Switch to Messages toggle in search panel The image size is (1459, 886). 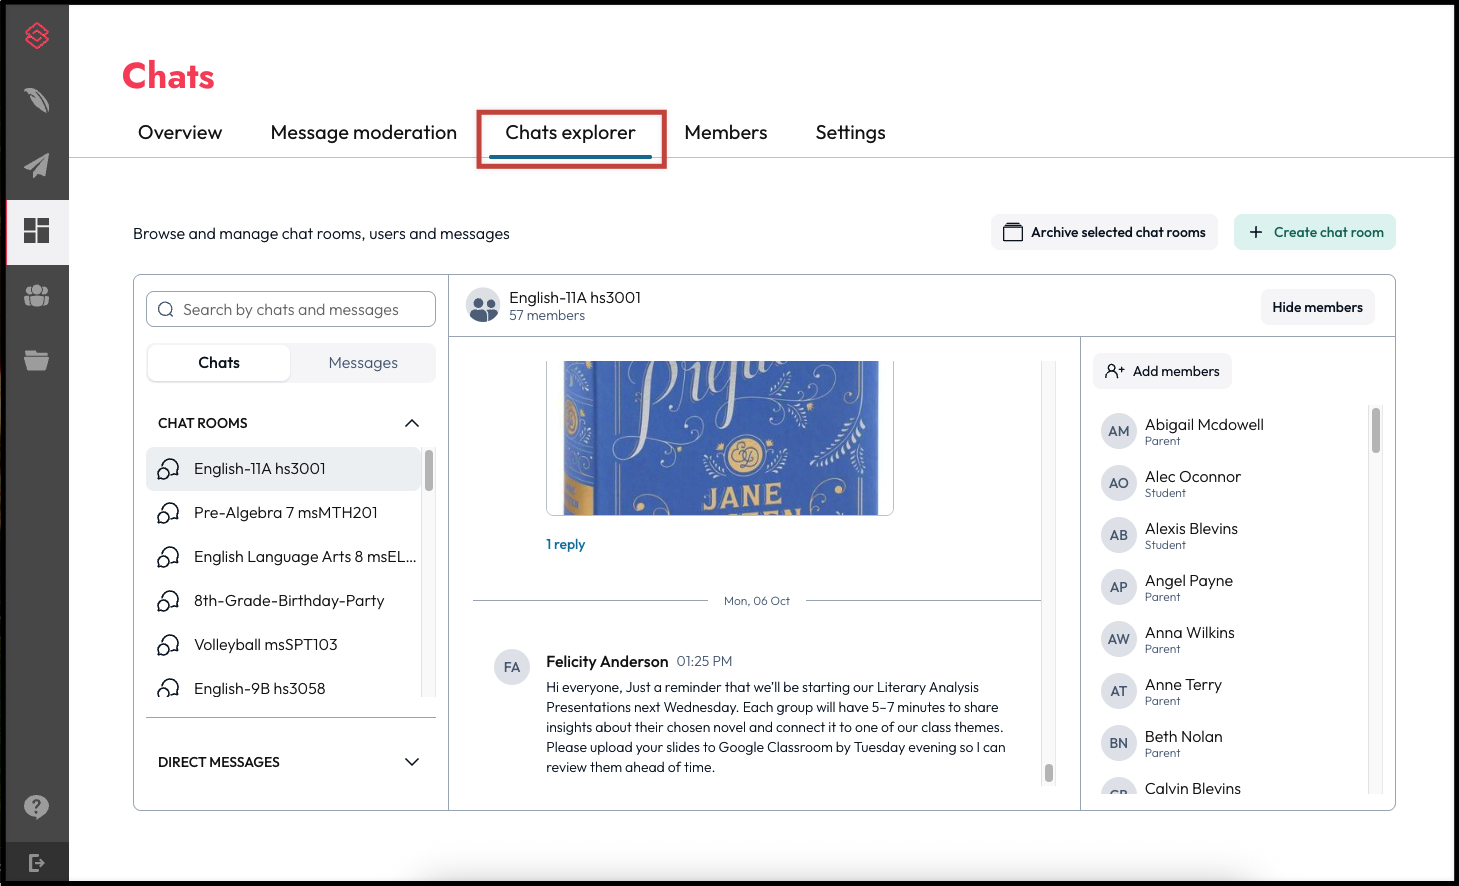click(363, 363)
